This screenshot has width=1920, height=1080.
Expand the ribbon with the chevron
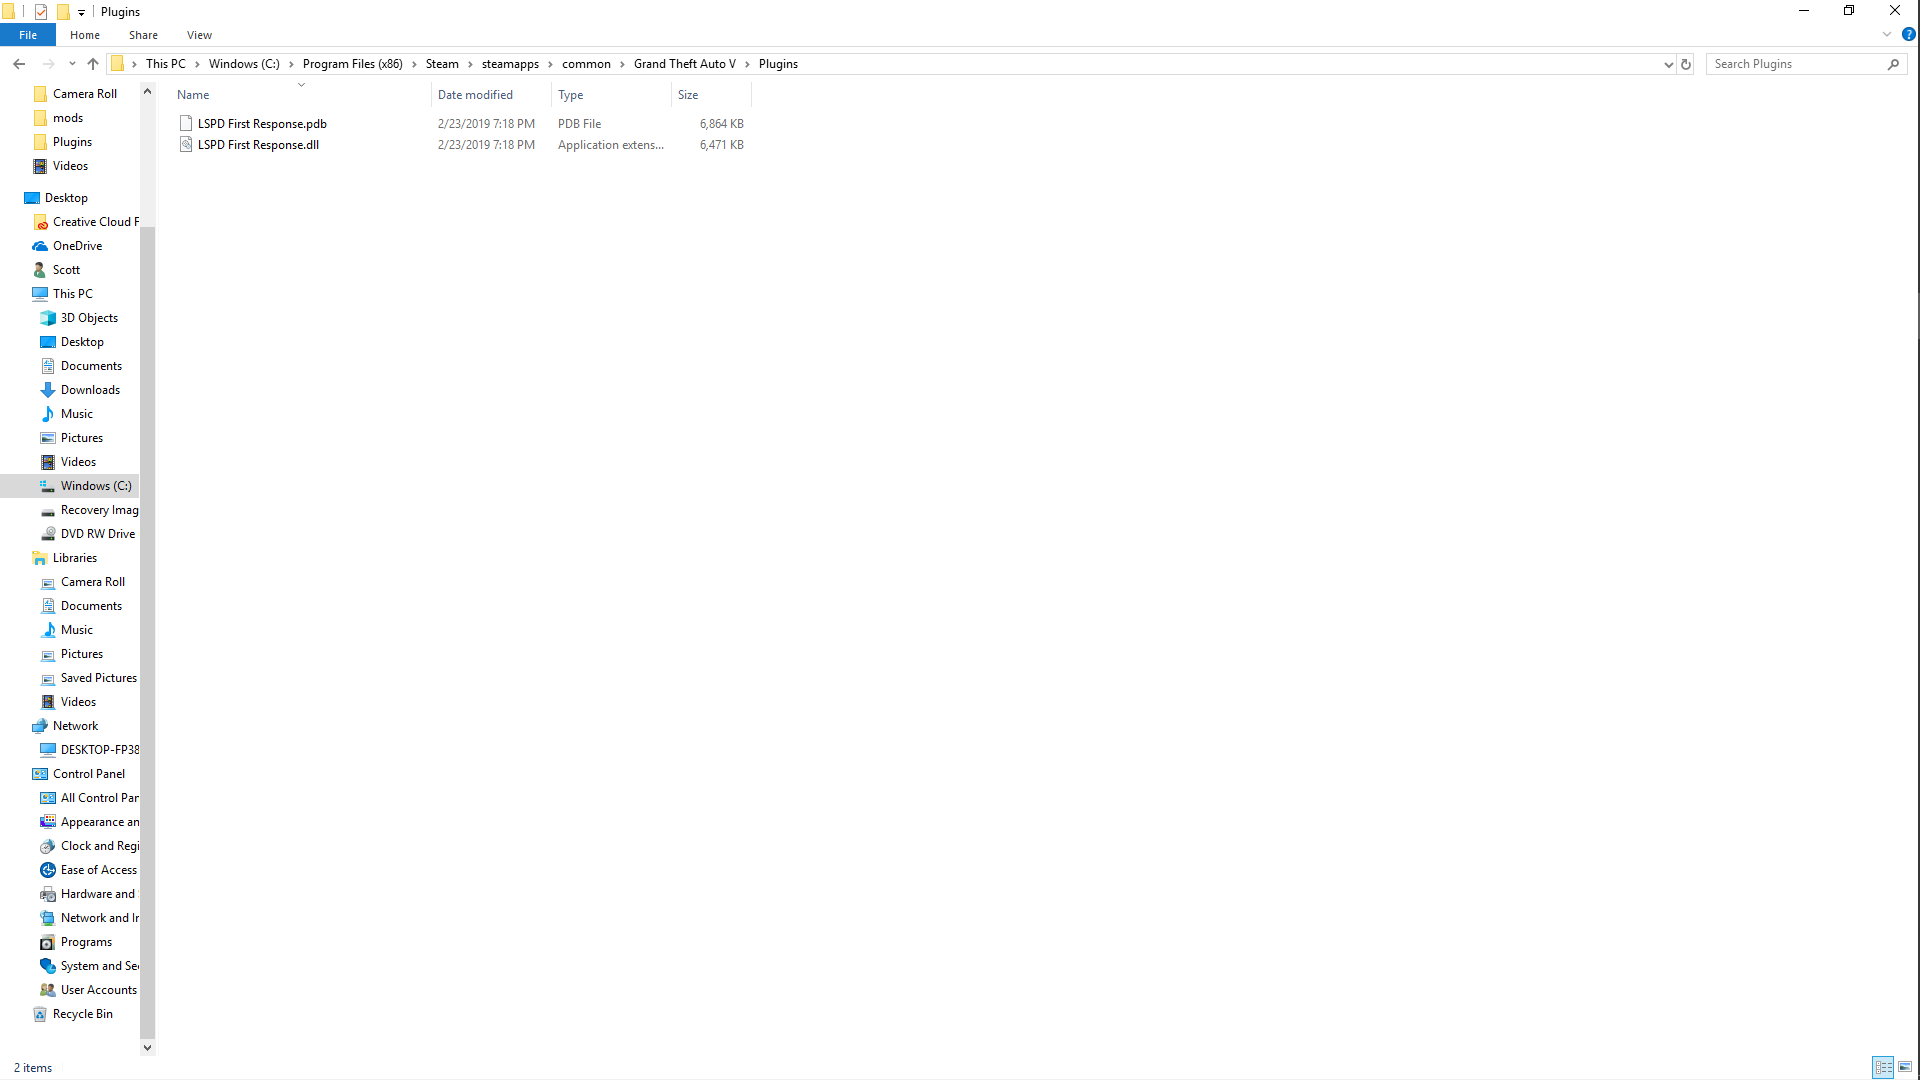coord(1887,34)
